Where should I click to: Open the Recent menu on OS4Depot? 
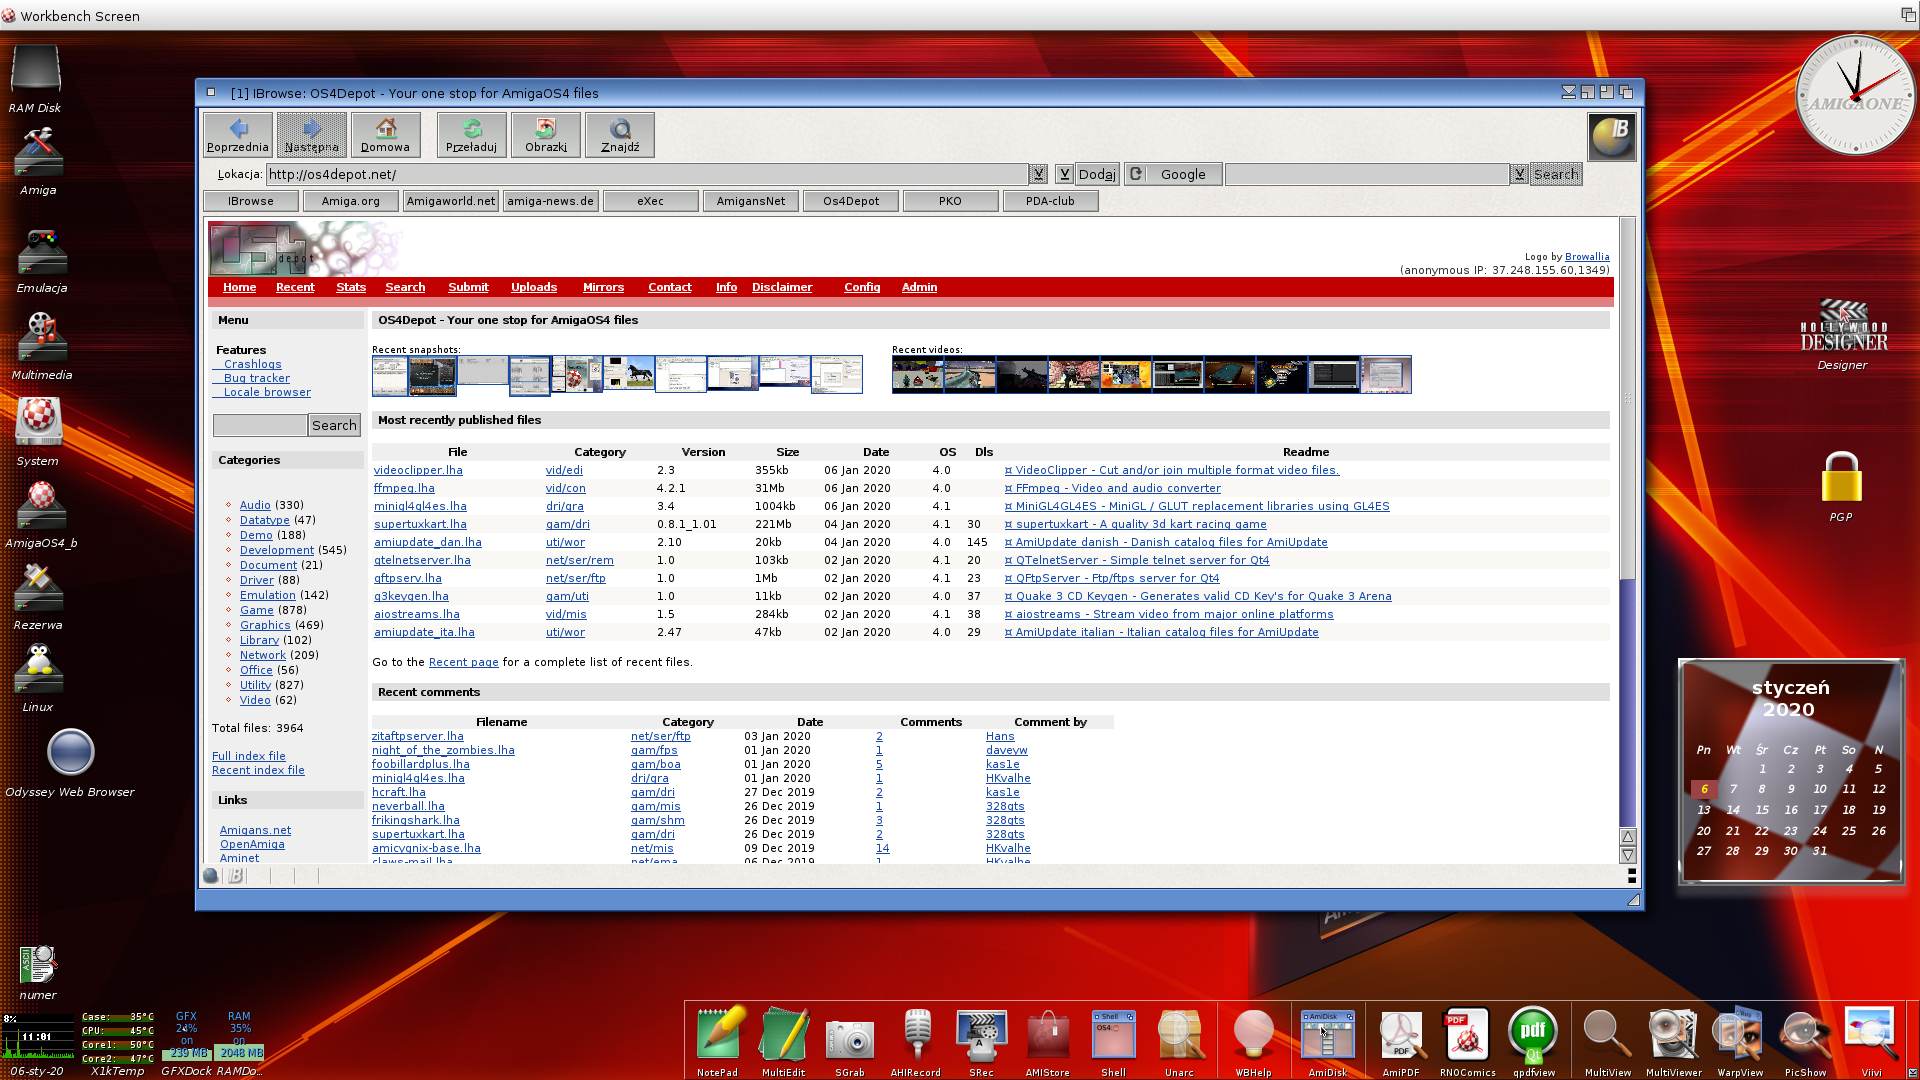295,287
